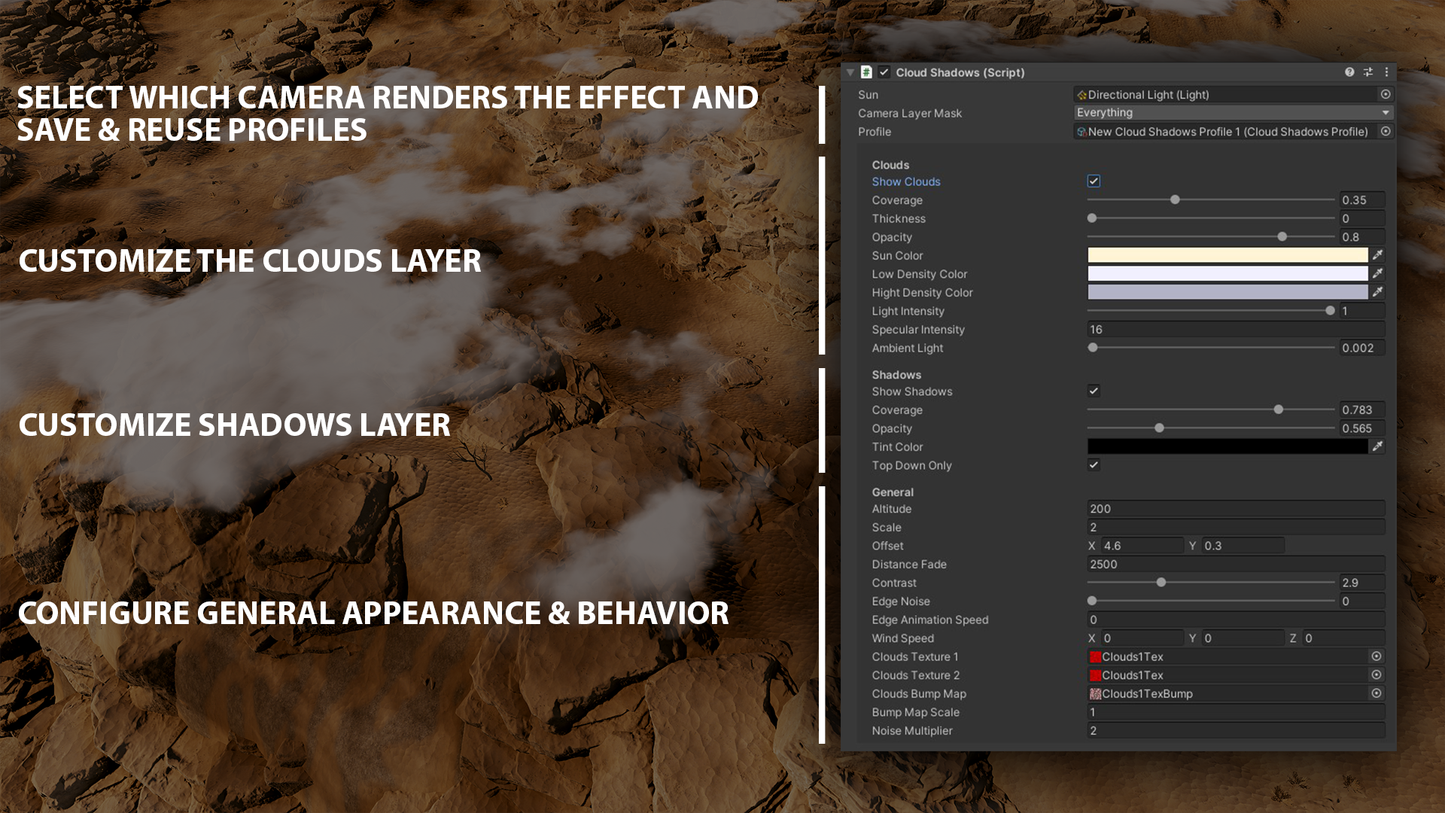The image size is (1445, 813).
Task: Disable the Show Clouds checkbox
Action: [x=1093, y=181]
